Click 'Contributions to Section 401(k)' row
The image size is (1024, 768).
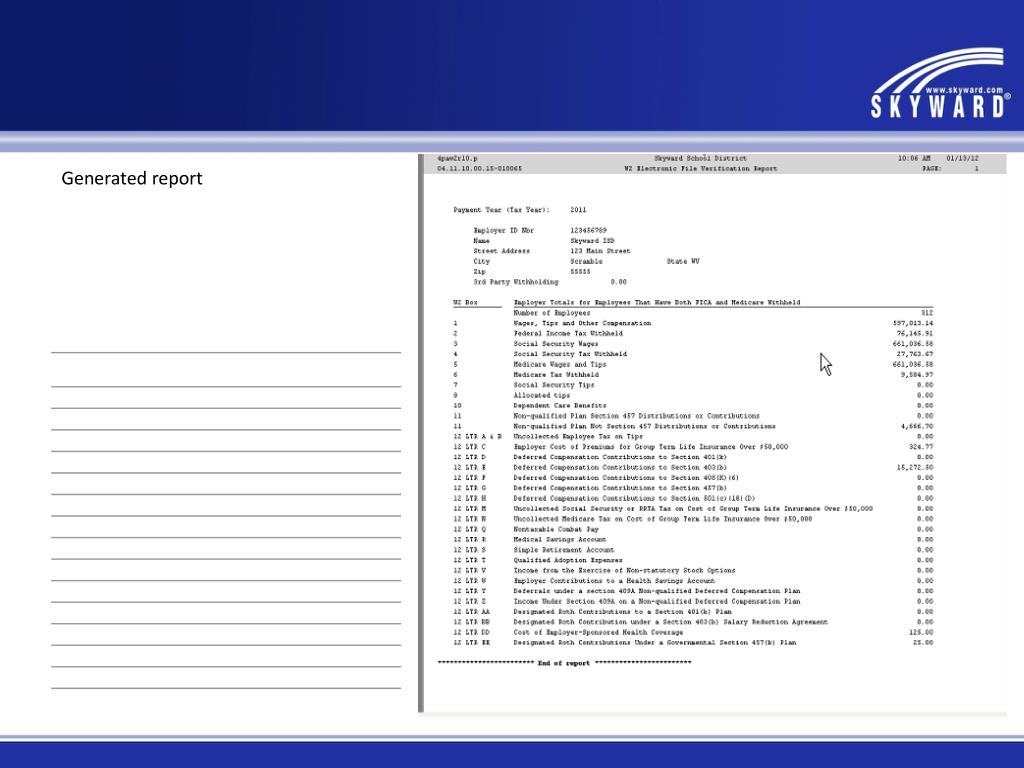(x=693, y=457)
